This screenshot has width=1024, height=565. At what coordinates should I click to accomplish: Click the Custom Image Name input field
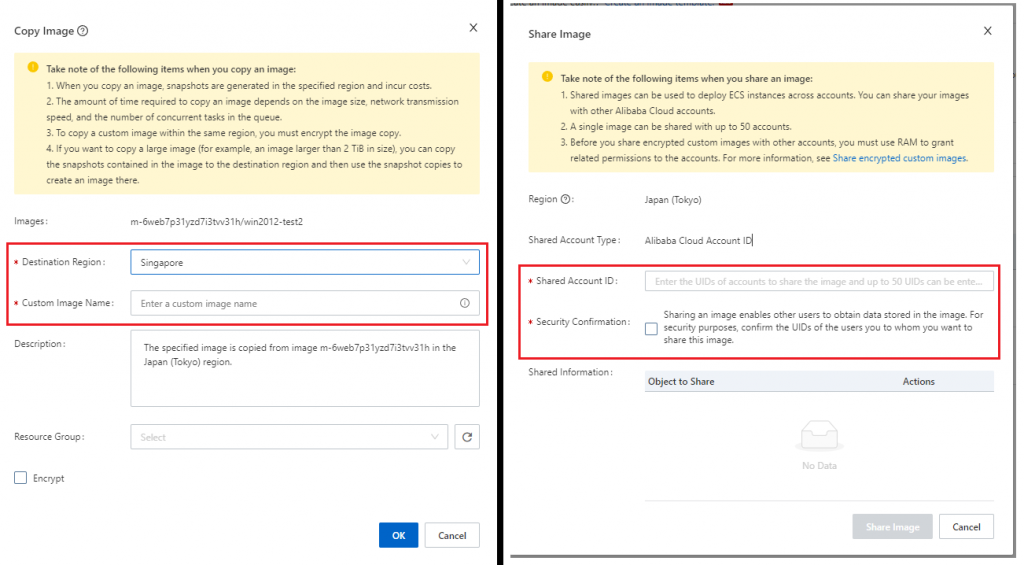pyautogui.click(x=305, y=303)
